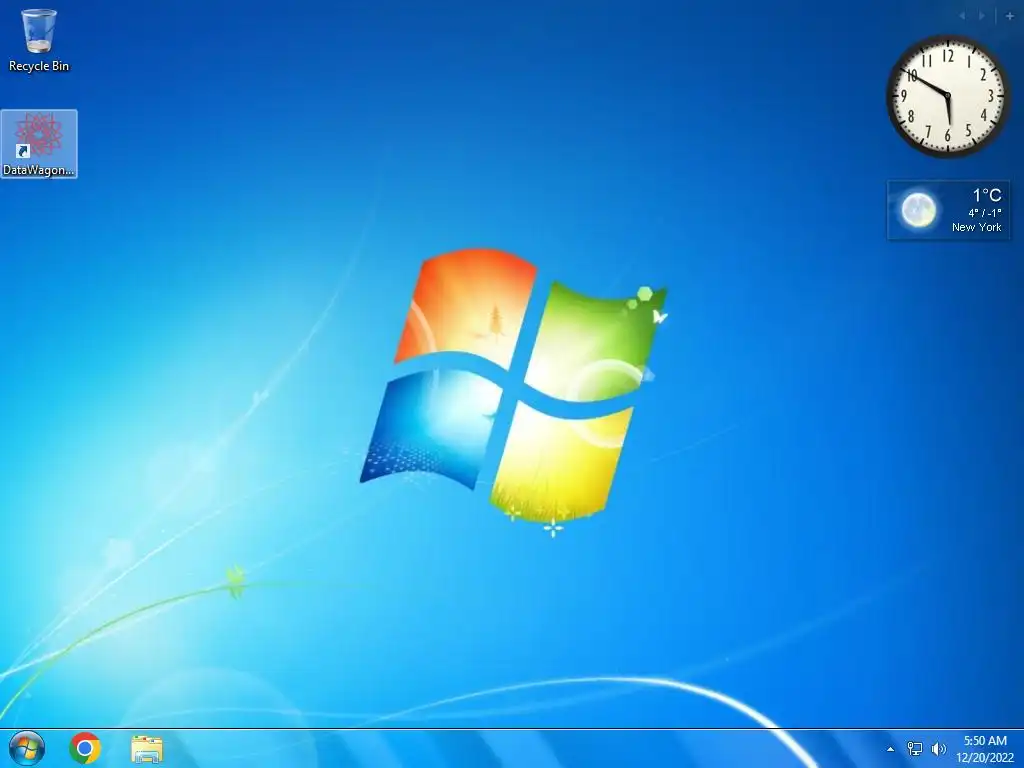Open the volume speaker tray icon
Viewport: 1024px width, 768px height.
point(938,749)
